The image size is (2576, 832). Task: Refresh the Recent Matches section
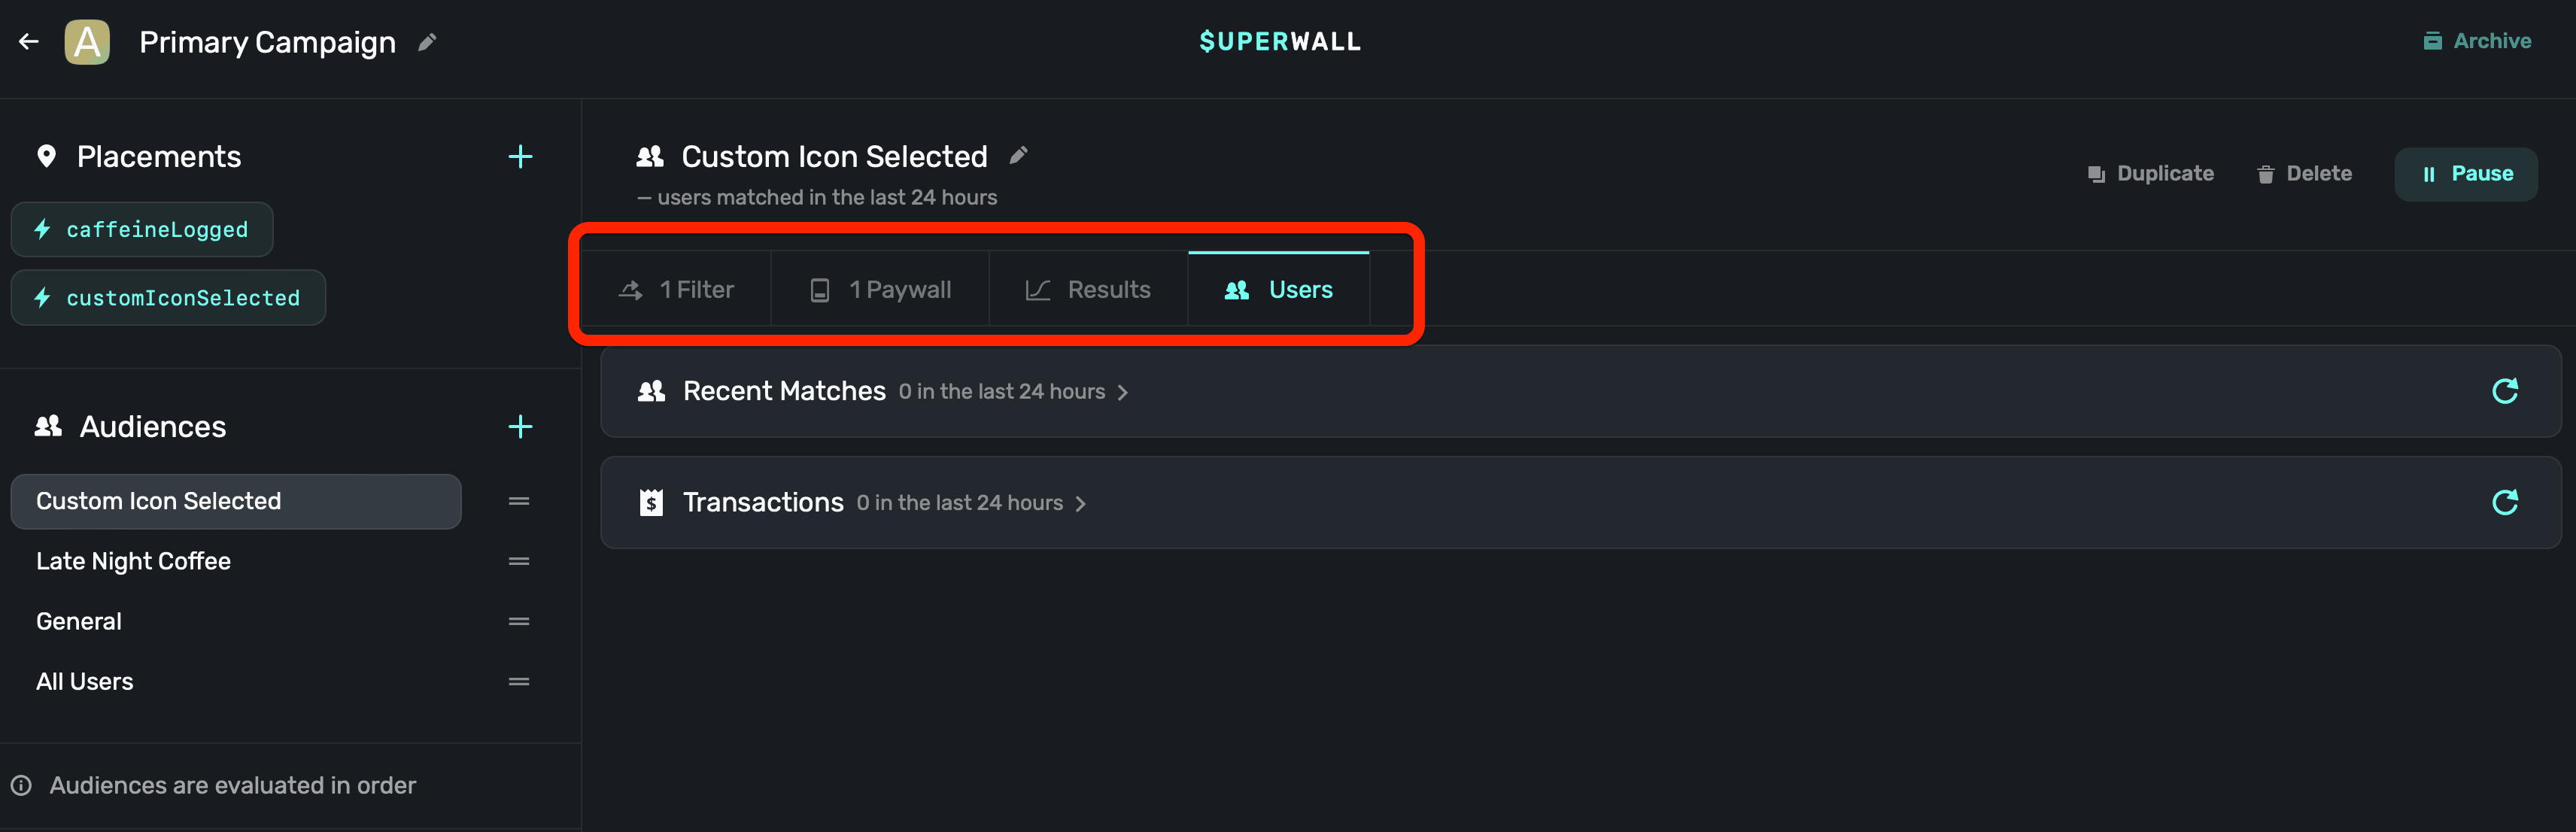pos(2504,391)
